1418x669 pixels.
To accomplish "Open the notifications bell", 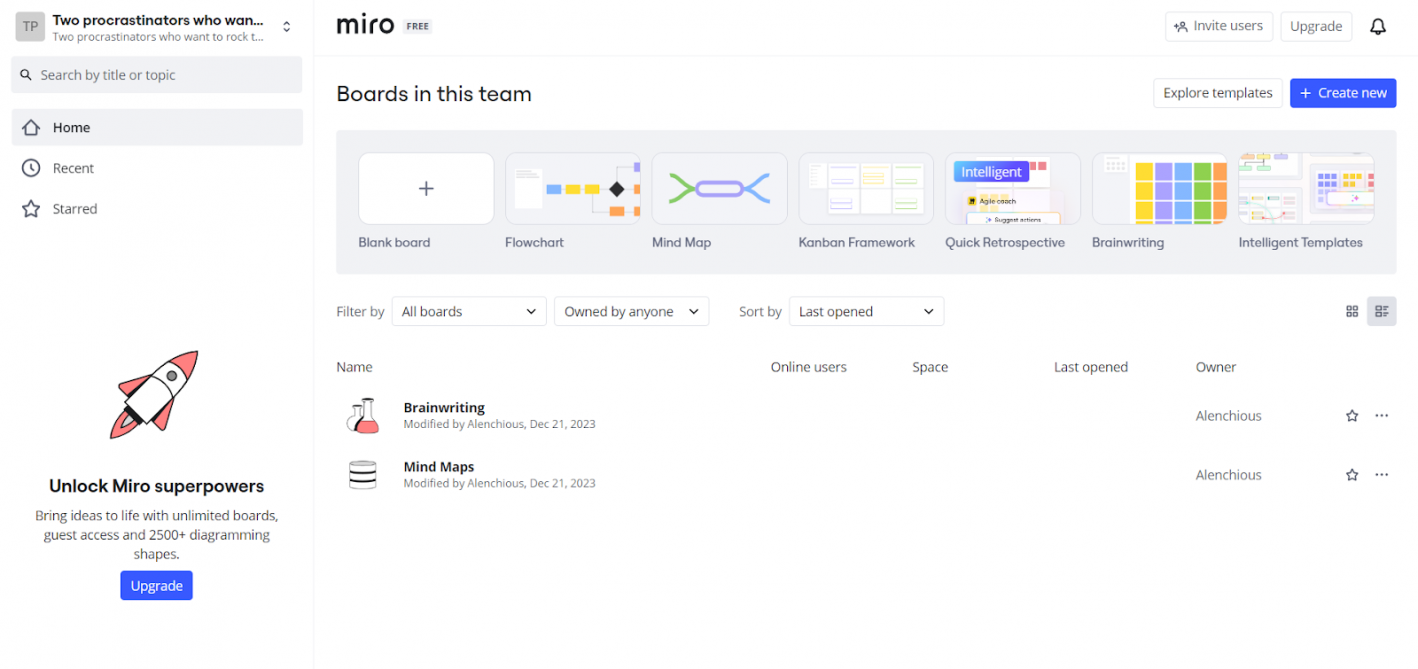I will click(1378, 27).
